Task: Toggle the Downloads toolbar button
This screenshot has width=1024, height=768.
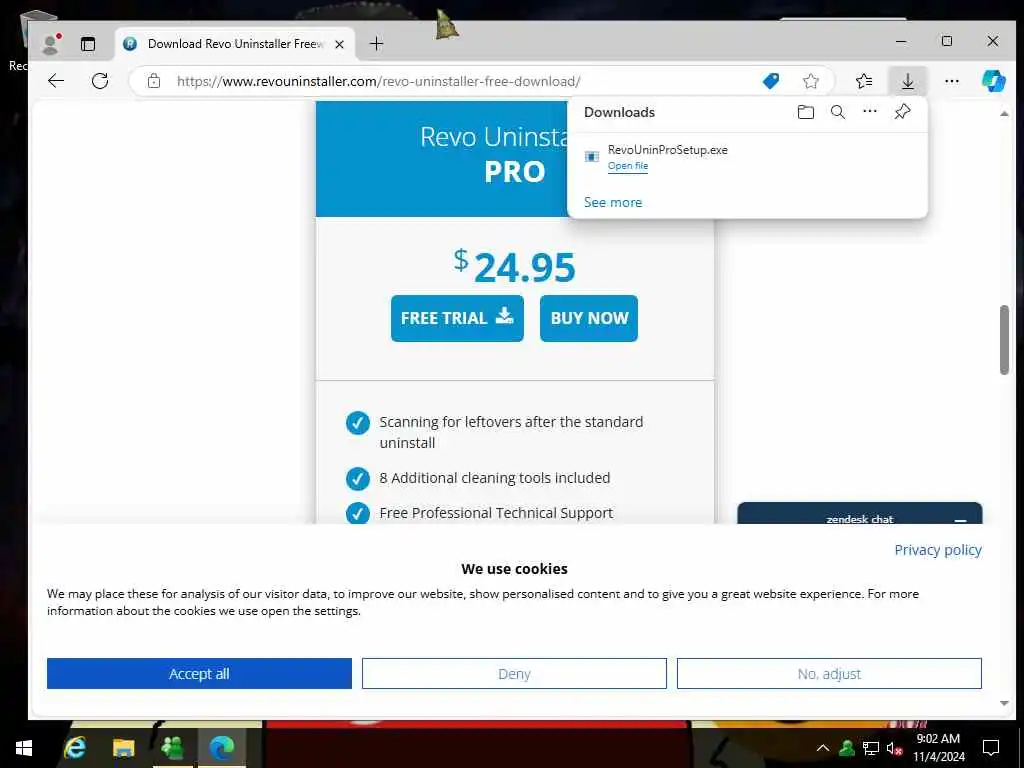Action: [907, 81]
